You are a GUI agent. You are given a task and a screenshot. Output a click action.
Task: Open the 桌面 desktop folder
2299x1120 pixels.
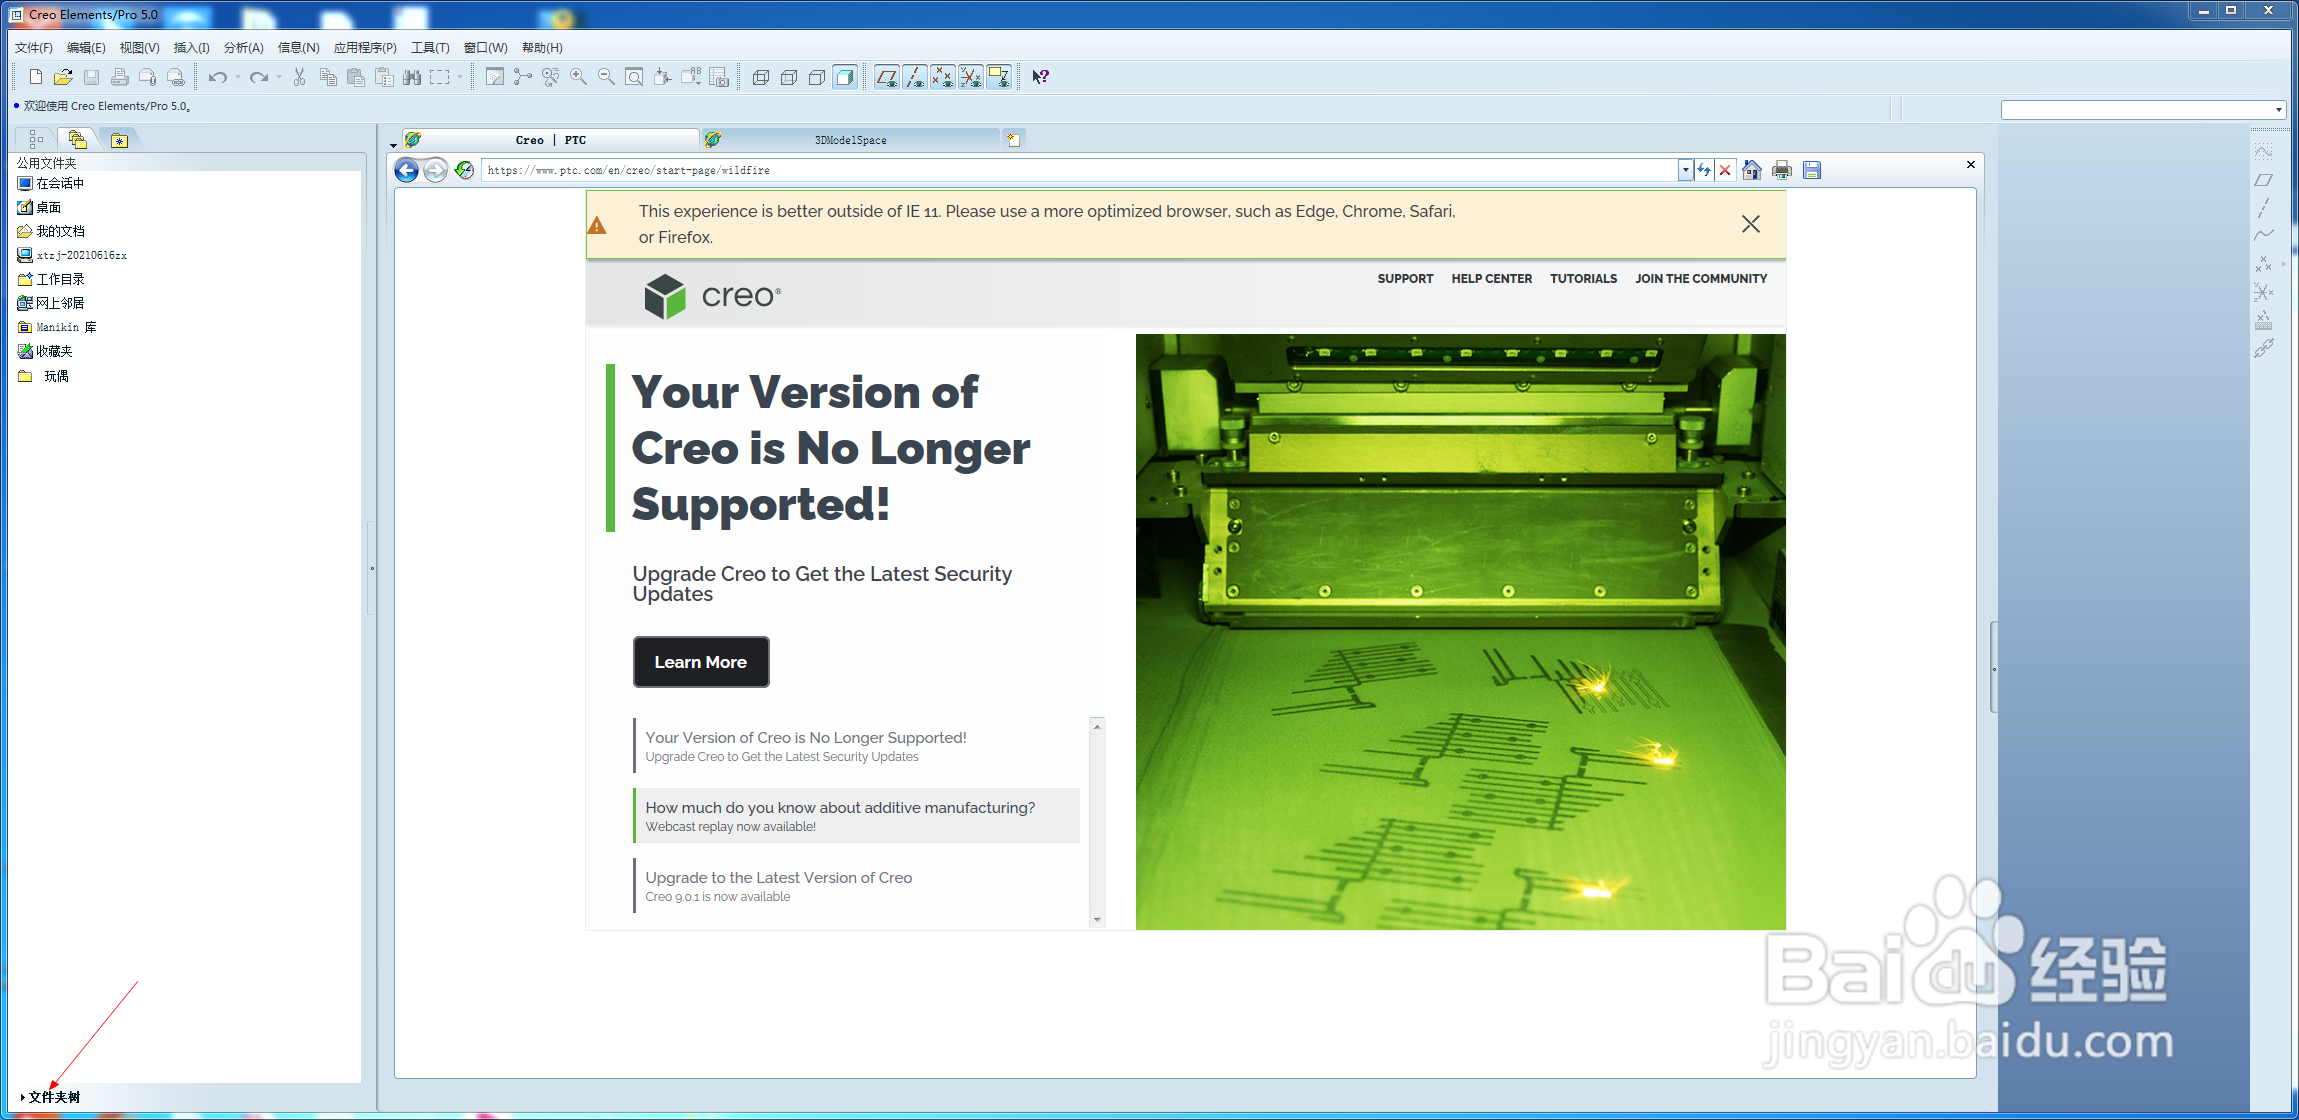pyautogui.click(x=40, y=207)
